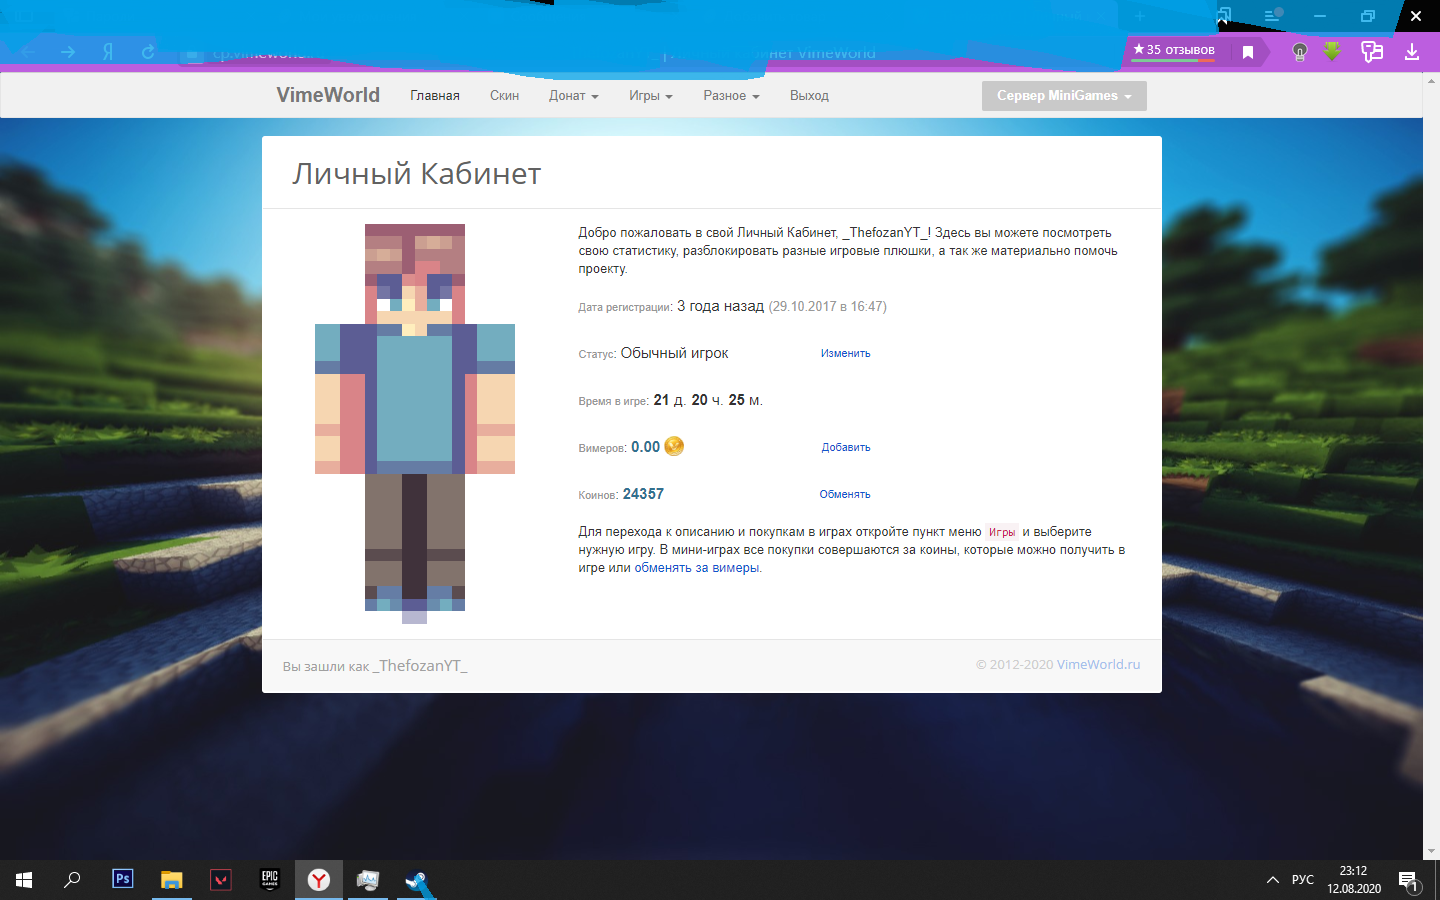Expand the Донат dropdown

click(573, 96)
